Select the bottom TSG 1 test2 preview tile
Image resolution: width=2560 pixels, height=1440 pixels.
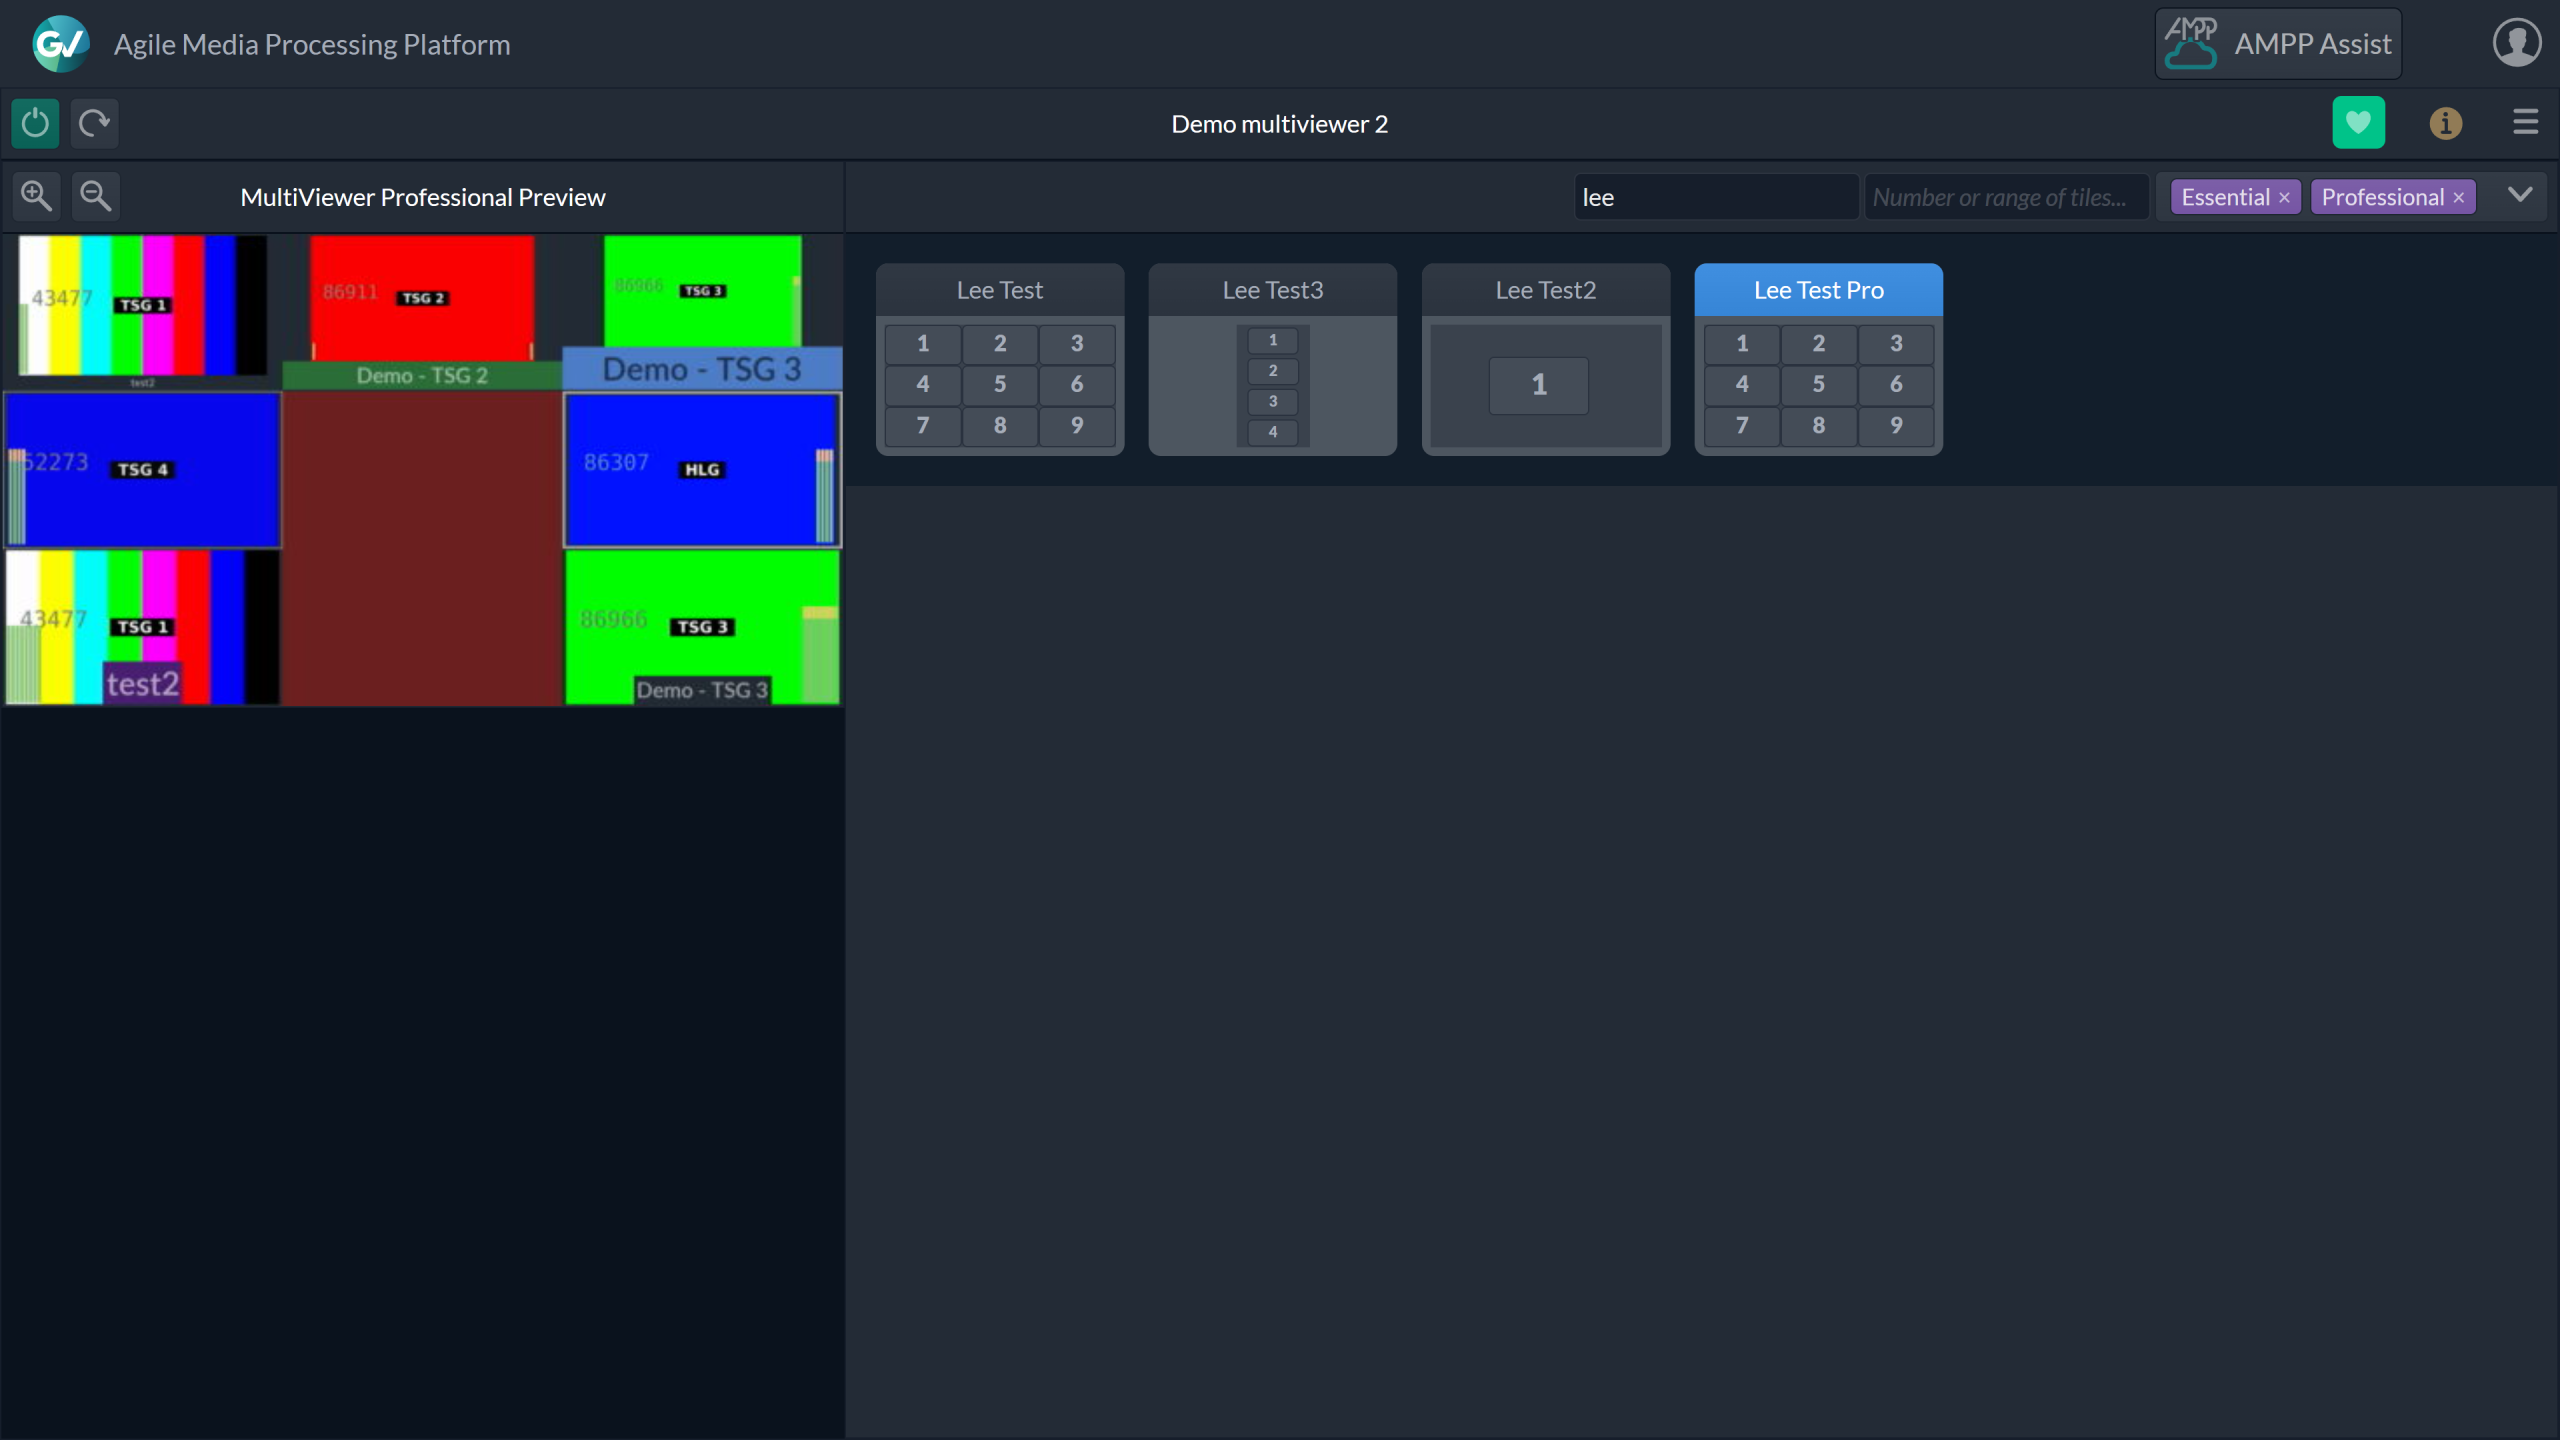tap(143, 627)
